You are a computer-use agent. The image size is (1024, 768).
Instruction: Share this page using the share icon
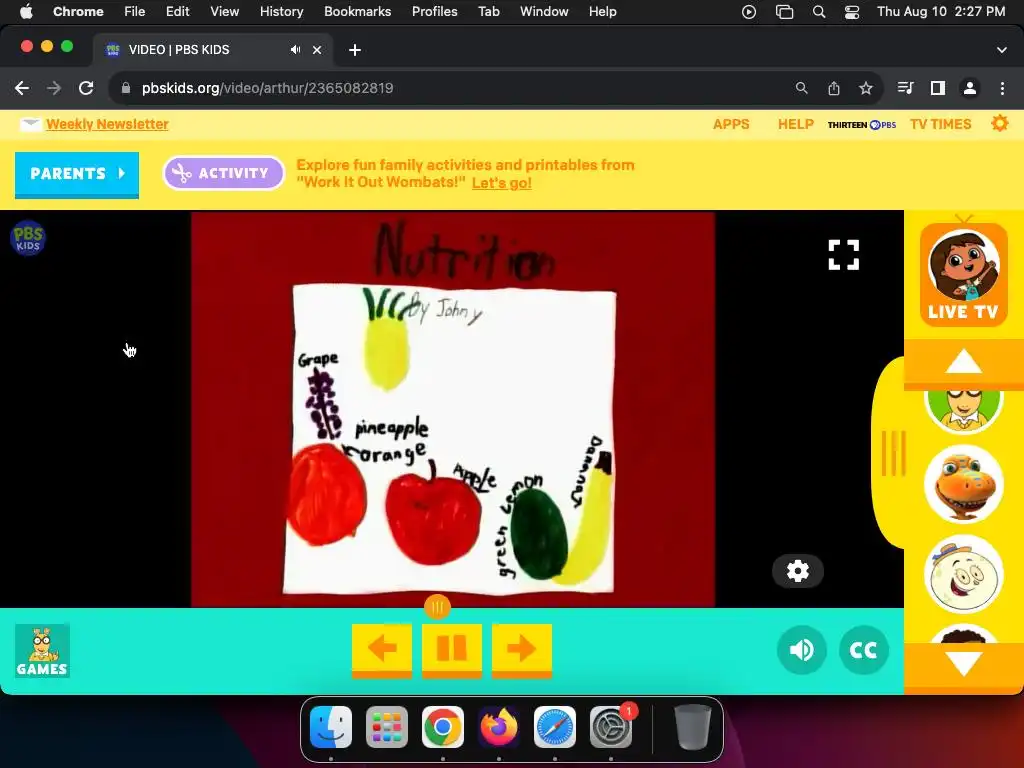[x=833, y=88]
